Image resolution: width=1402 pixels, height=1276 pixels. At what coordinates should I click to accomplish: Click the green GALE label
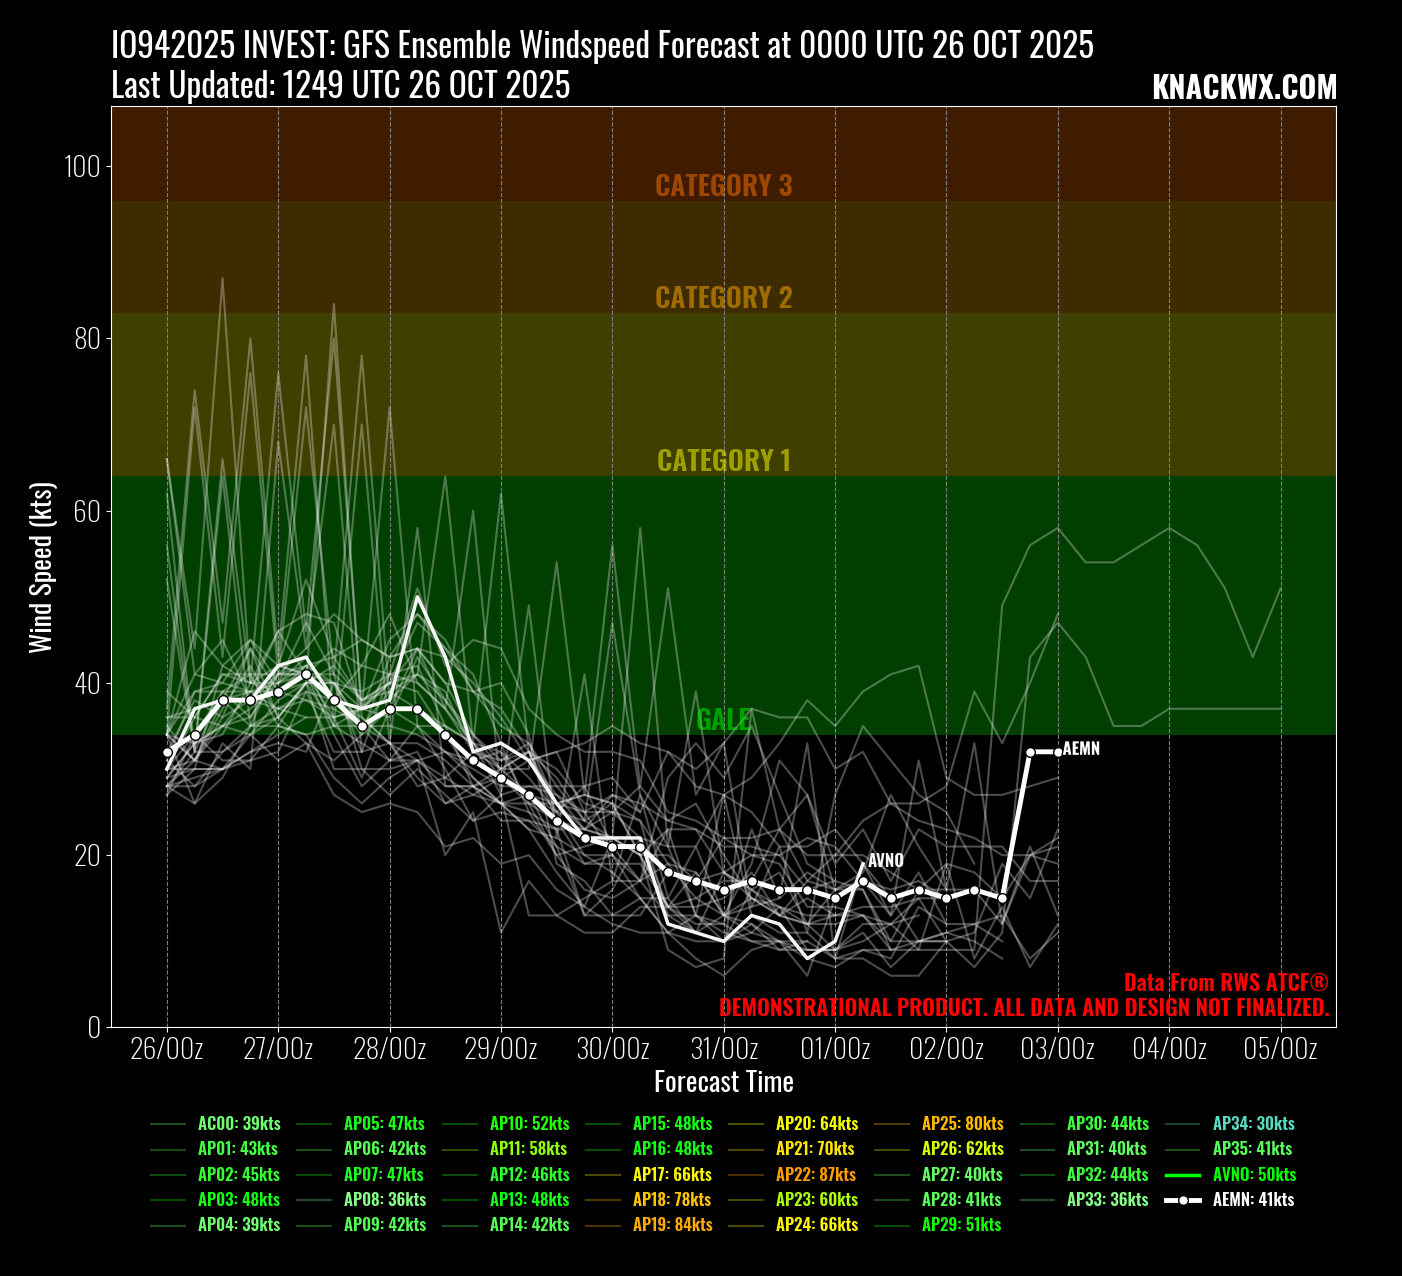pyautogui.click(x=723, y=719)
